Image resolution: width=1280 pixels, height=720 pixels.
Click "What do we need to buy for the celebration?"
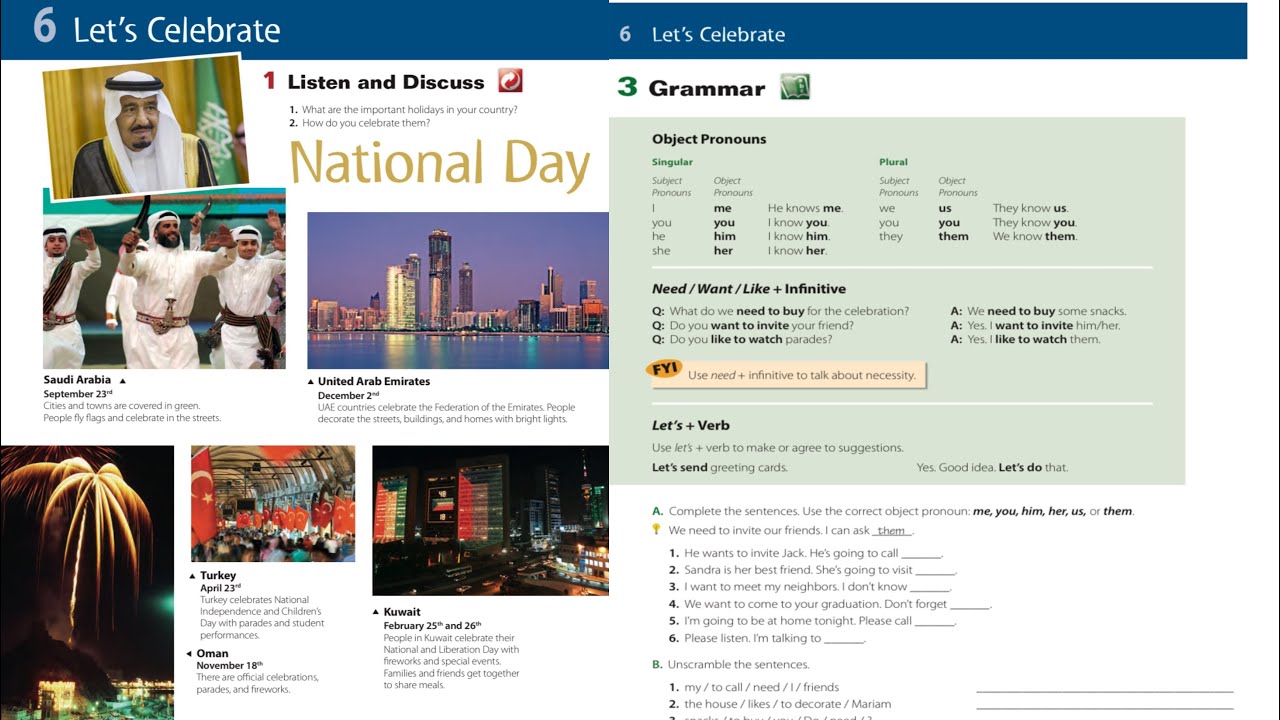click(789, 311)
